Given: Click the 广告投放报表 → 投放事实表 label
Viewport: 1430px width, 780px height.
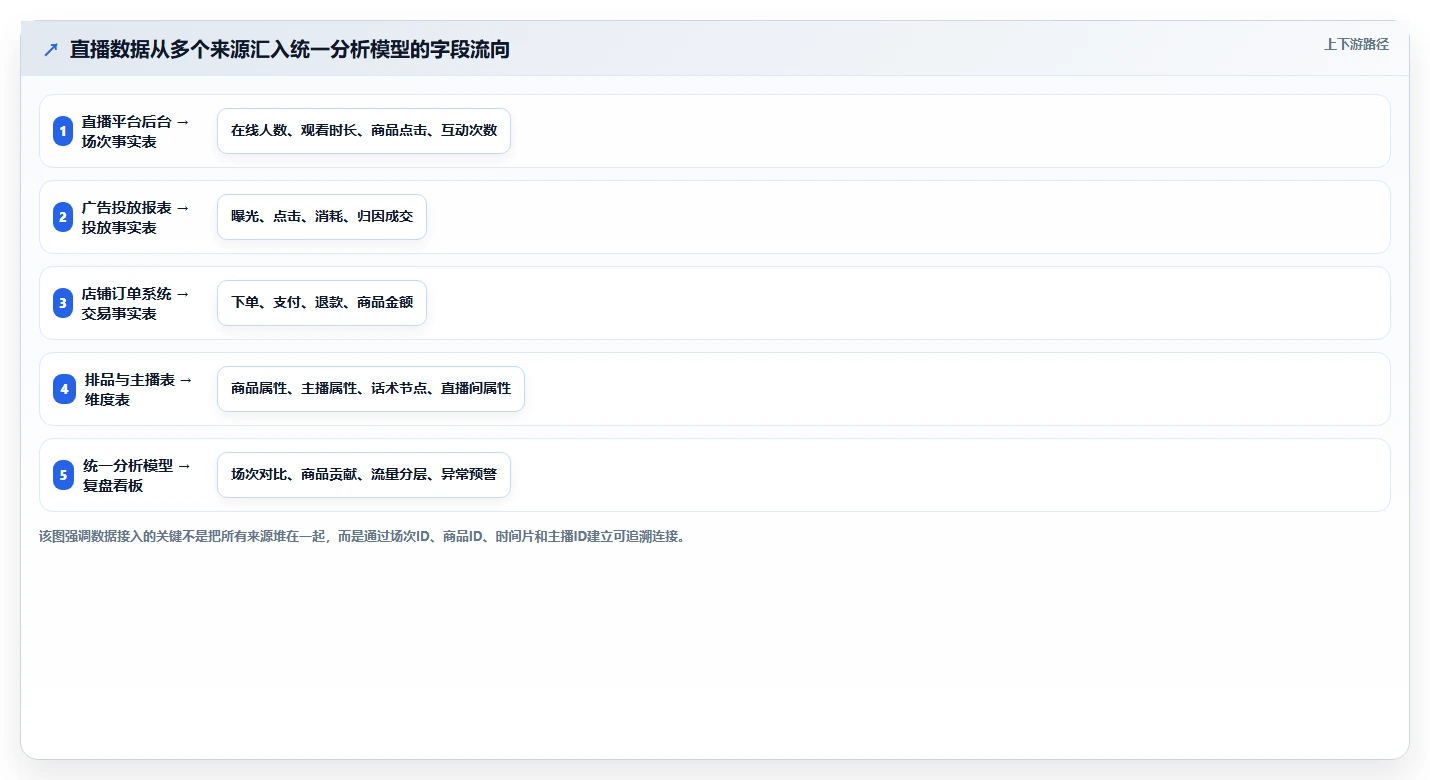Looking at the screenshot, I should tap(135, 217).
